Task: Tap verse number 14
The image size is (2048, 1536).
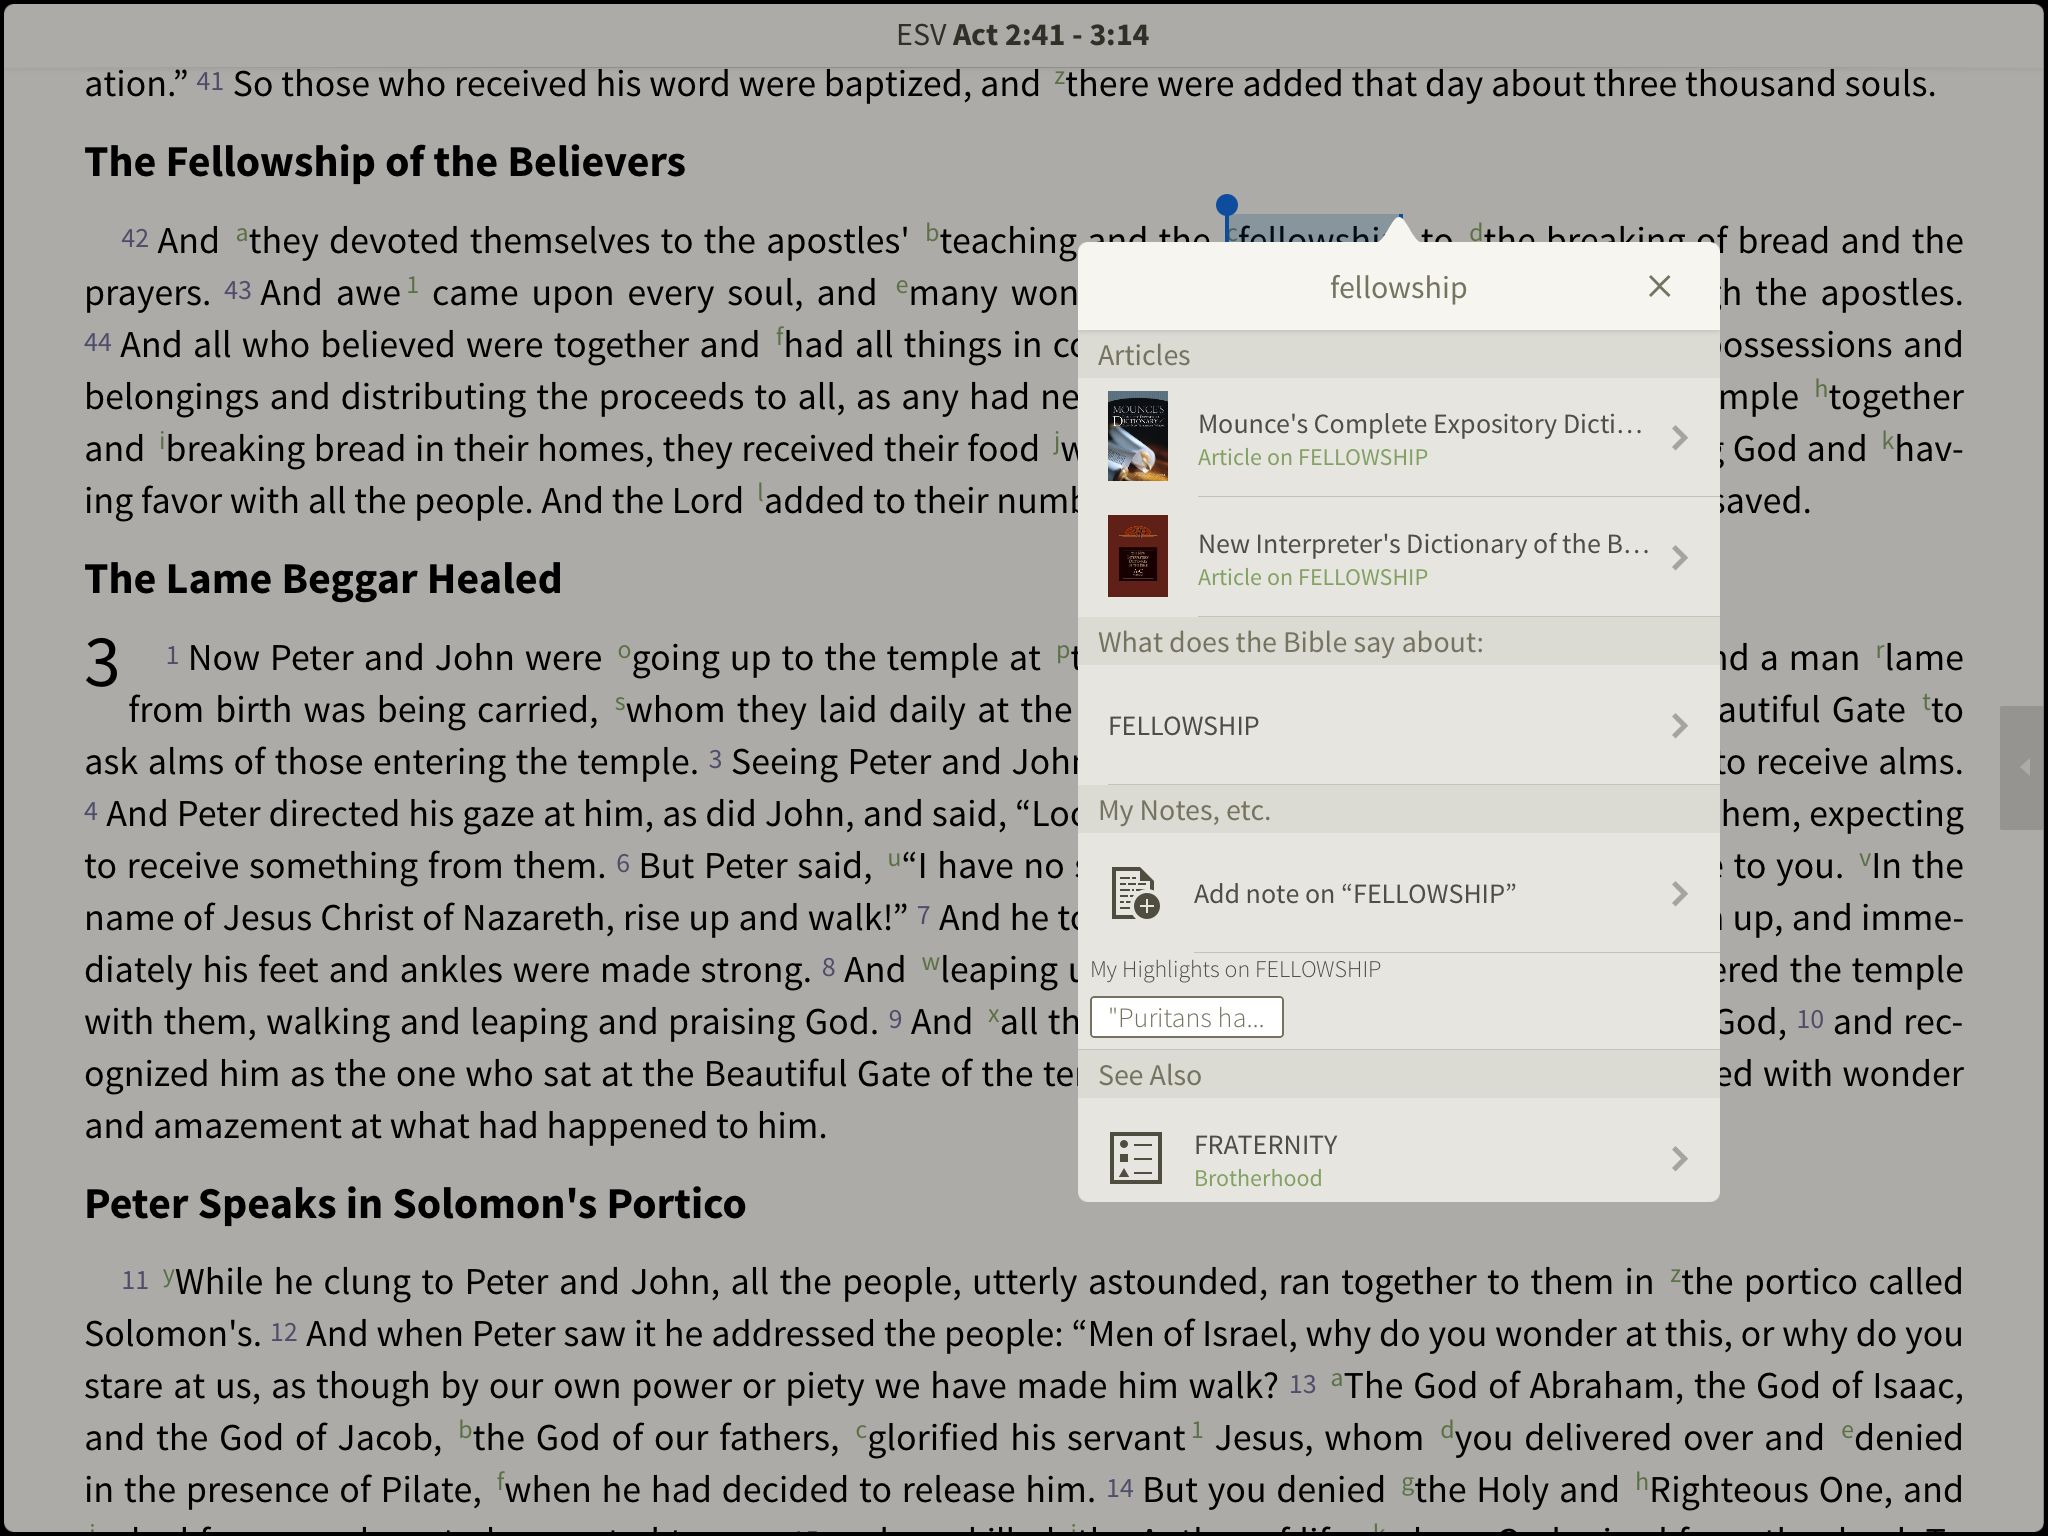Action: pos(1120,1488)
